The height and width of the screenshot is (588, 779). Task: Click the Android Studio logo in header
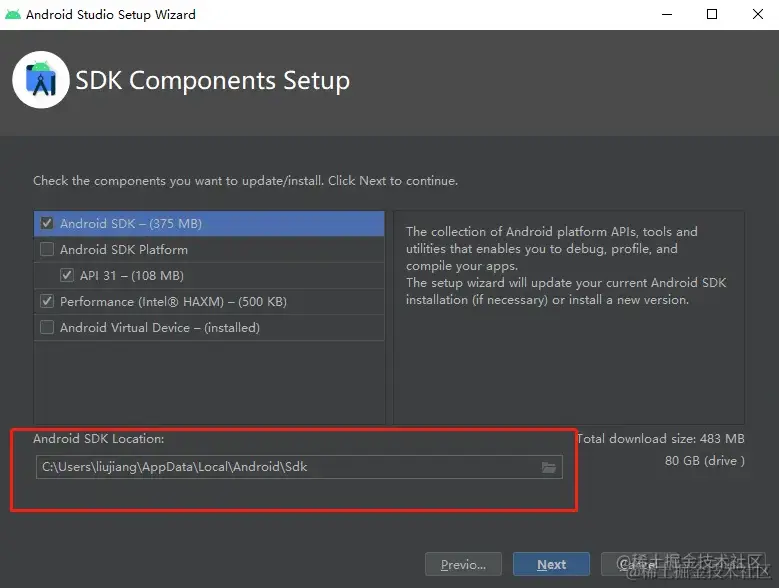pyautogui.click(x=41, y=80)
